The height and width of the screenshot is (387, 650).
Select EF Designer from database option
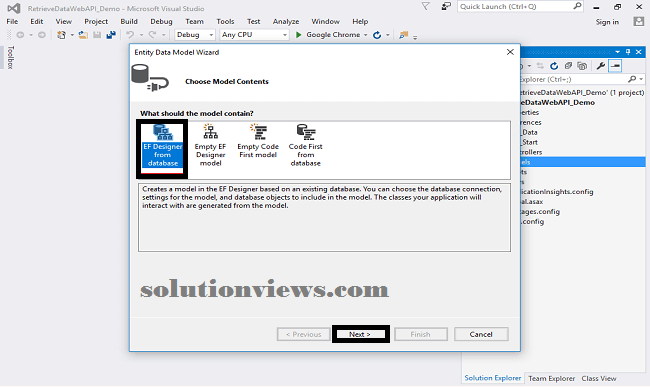pyautogui.click(x=162, y=145)
